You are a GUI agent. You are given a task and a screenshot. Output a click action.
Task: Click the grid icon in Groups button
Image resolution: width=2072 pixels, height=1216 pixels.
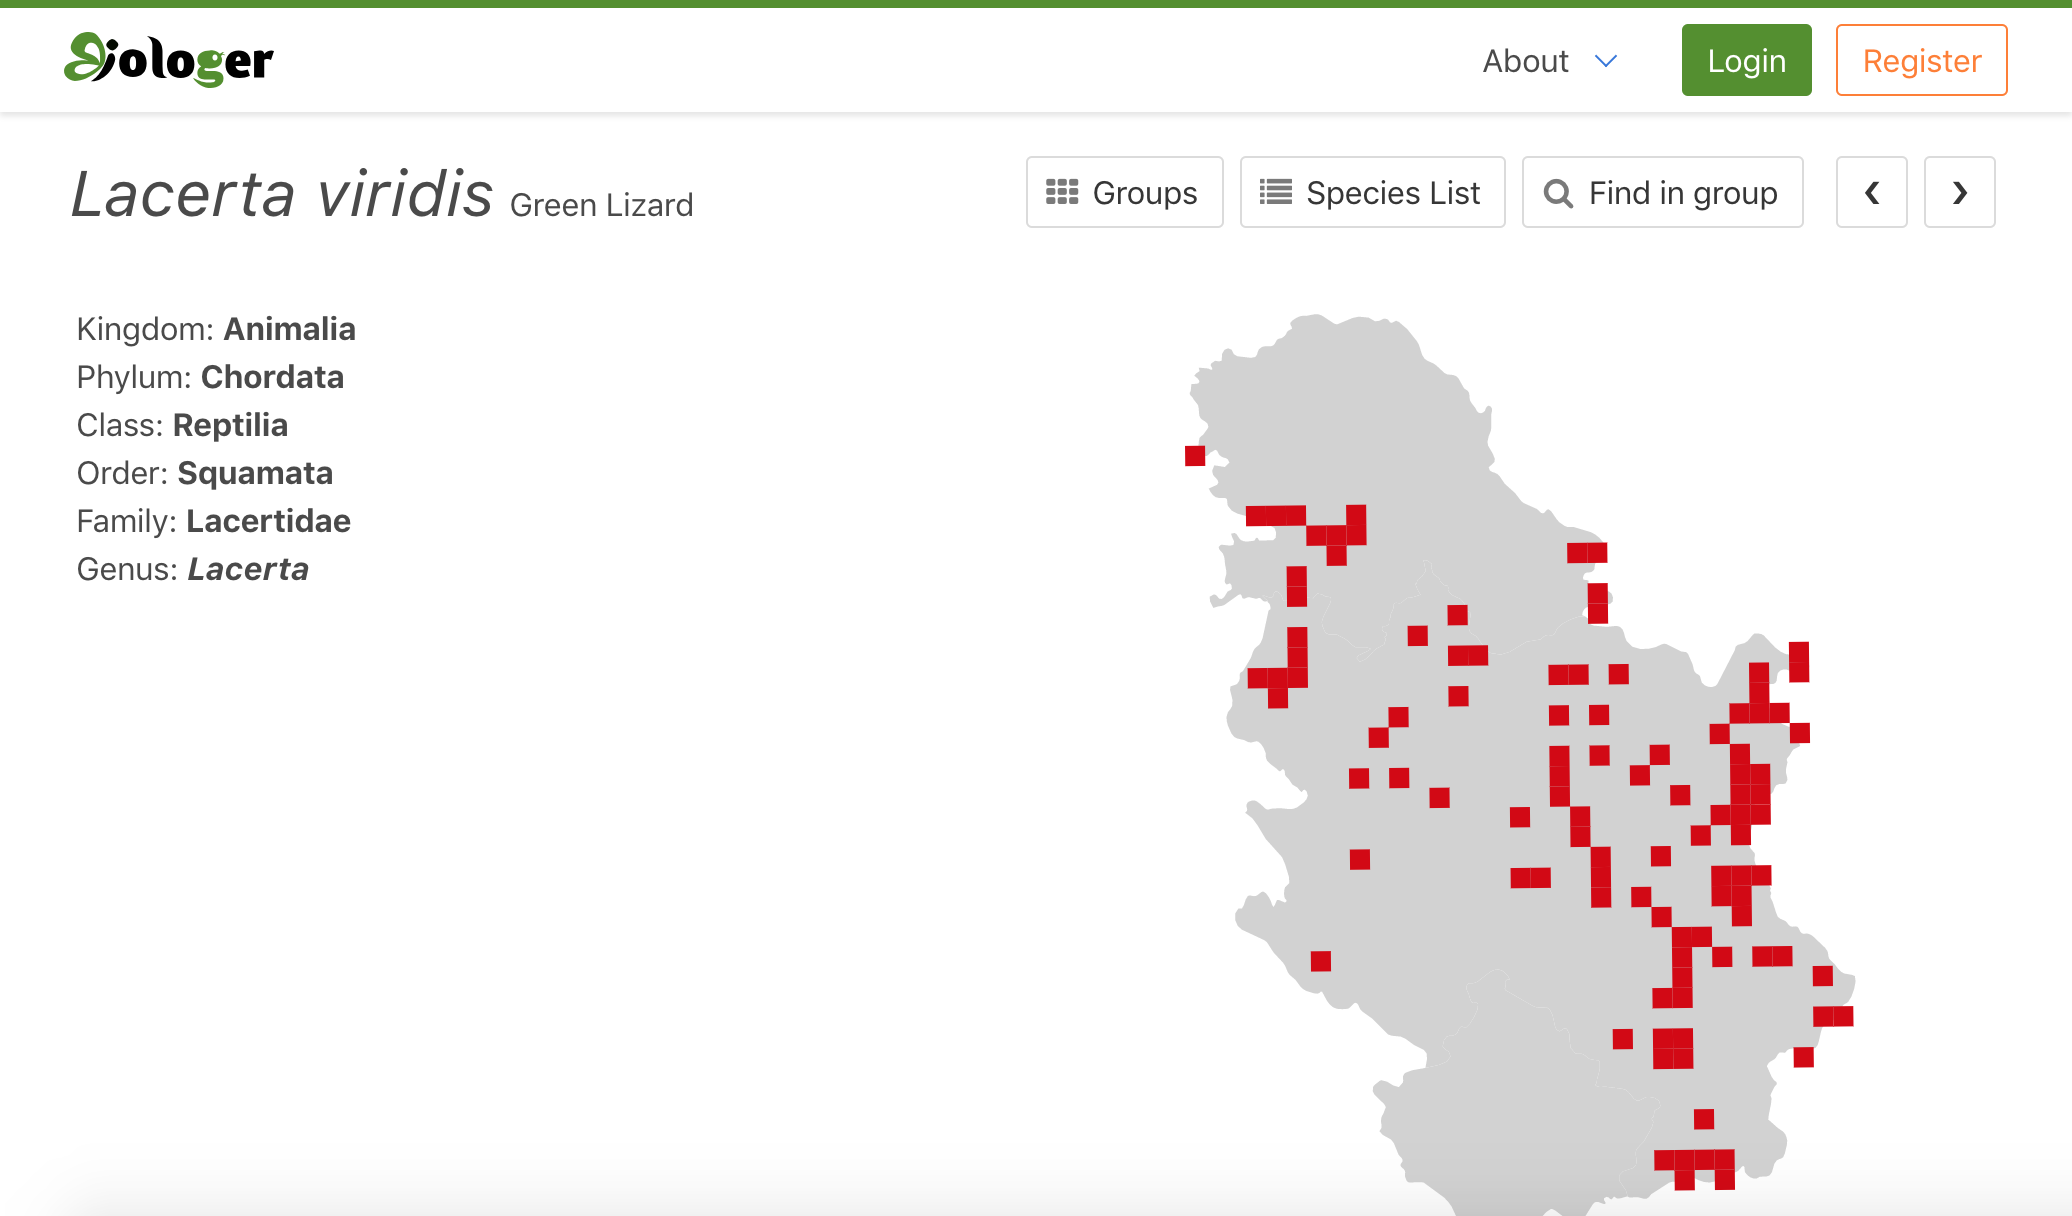pyautogui.click(x=1061, y=192)
